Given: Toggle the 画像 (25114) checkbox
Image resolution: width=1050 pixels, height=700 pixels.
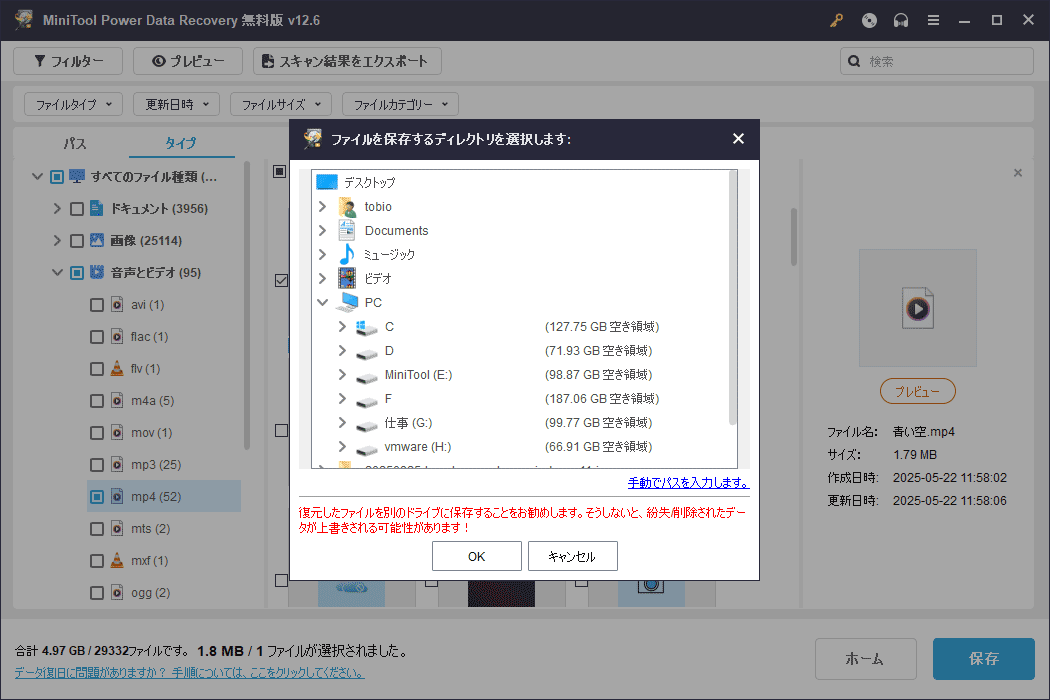Looking at the screenshot, I should pos(77,240).
